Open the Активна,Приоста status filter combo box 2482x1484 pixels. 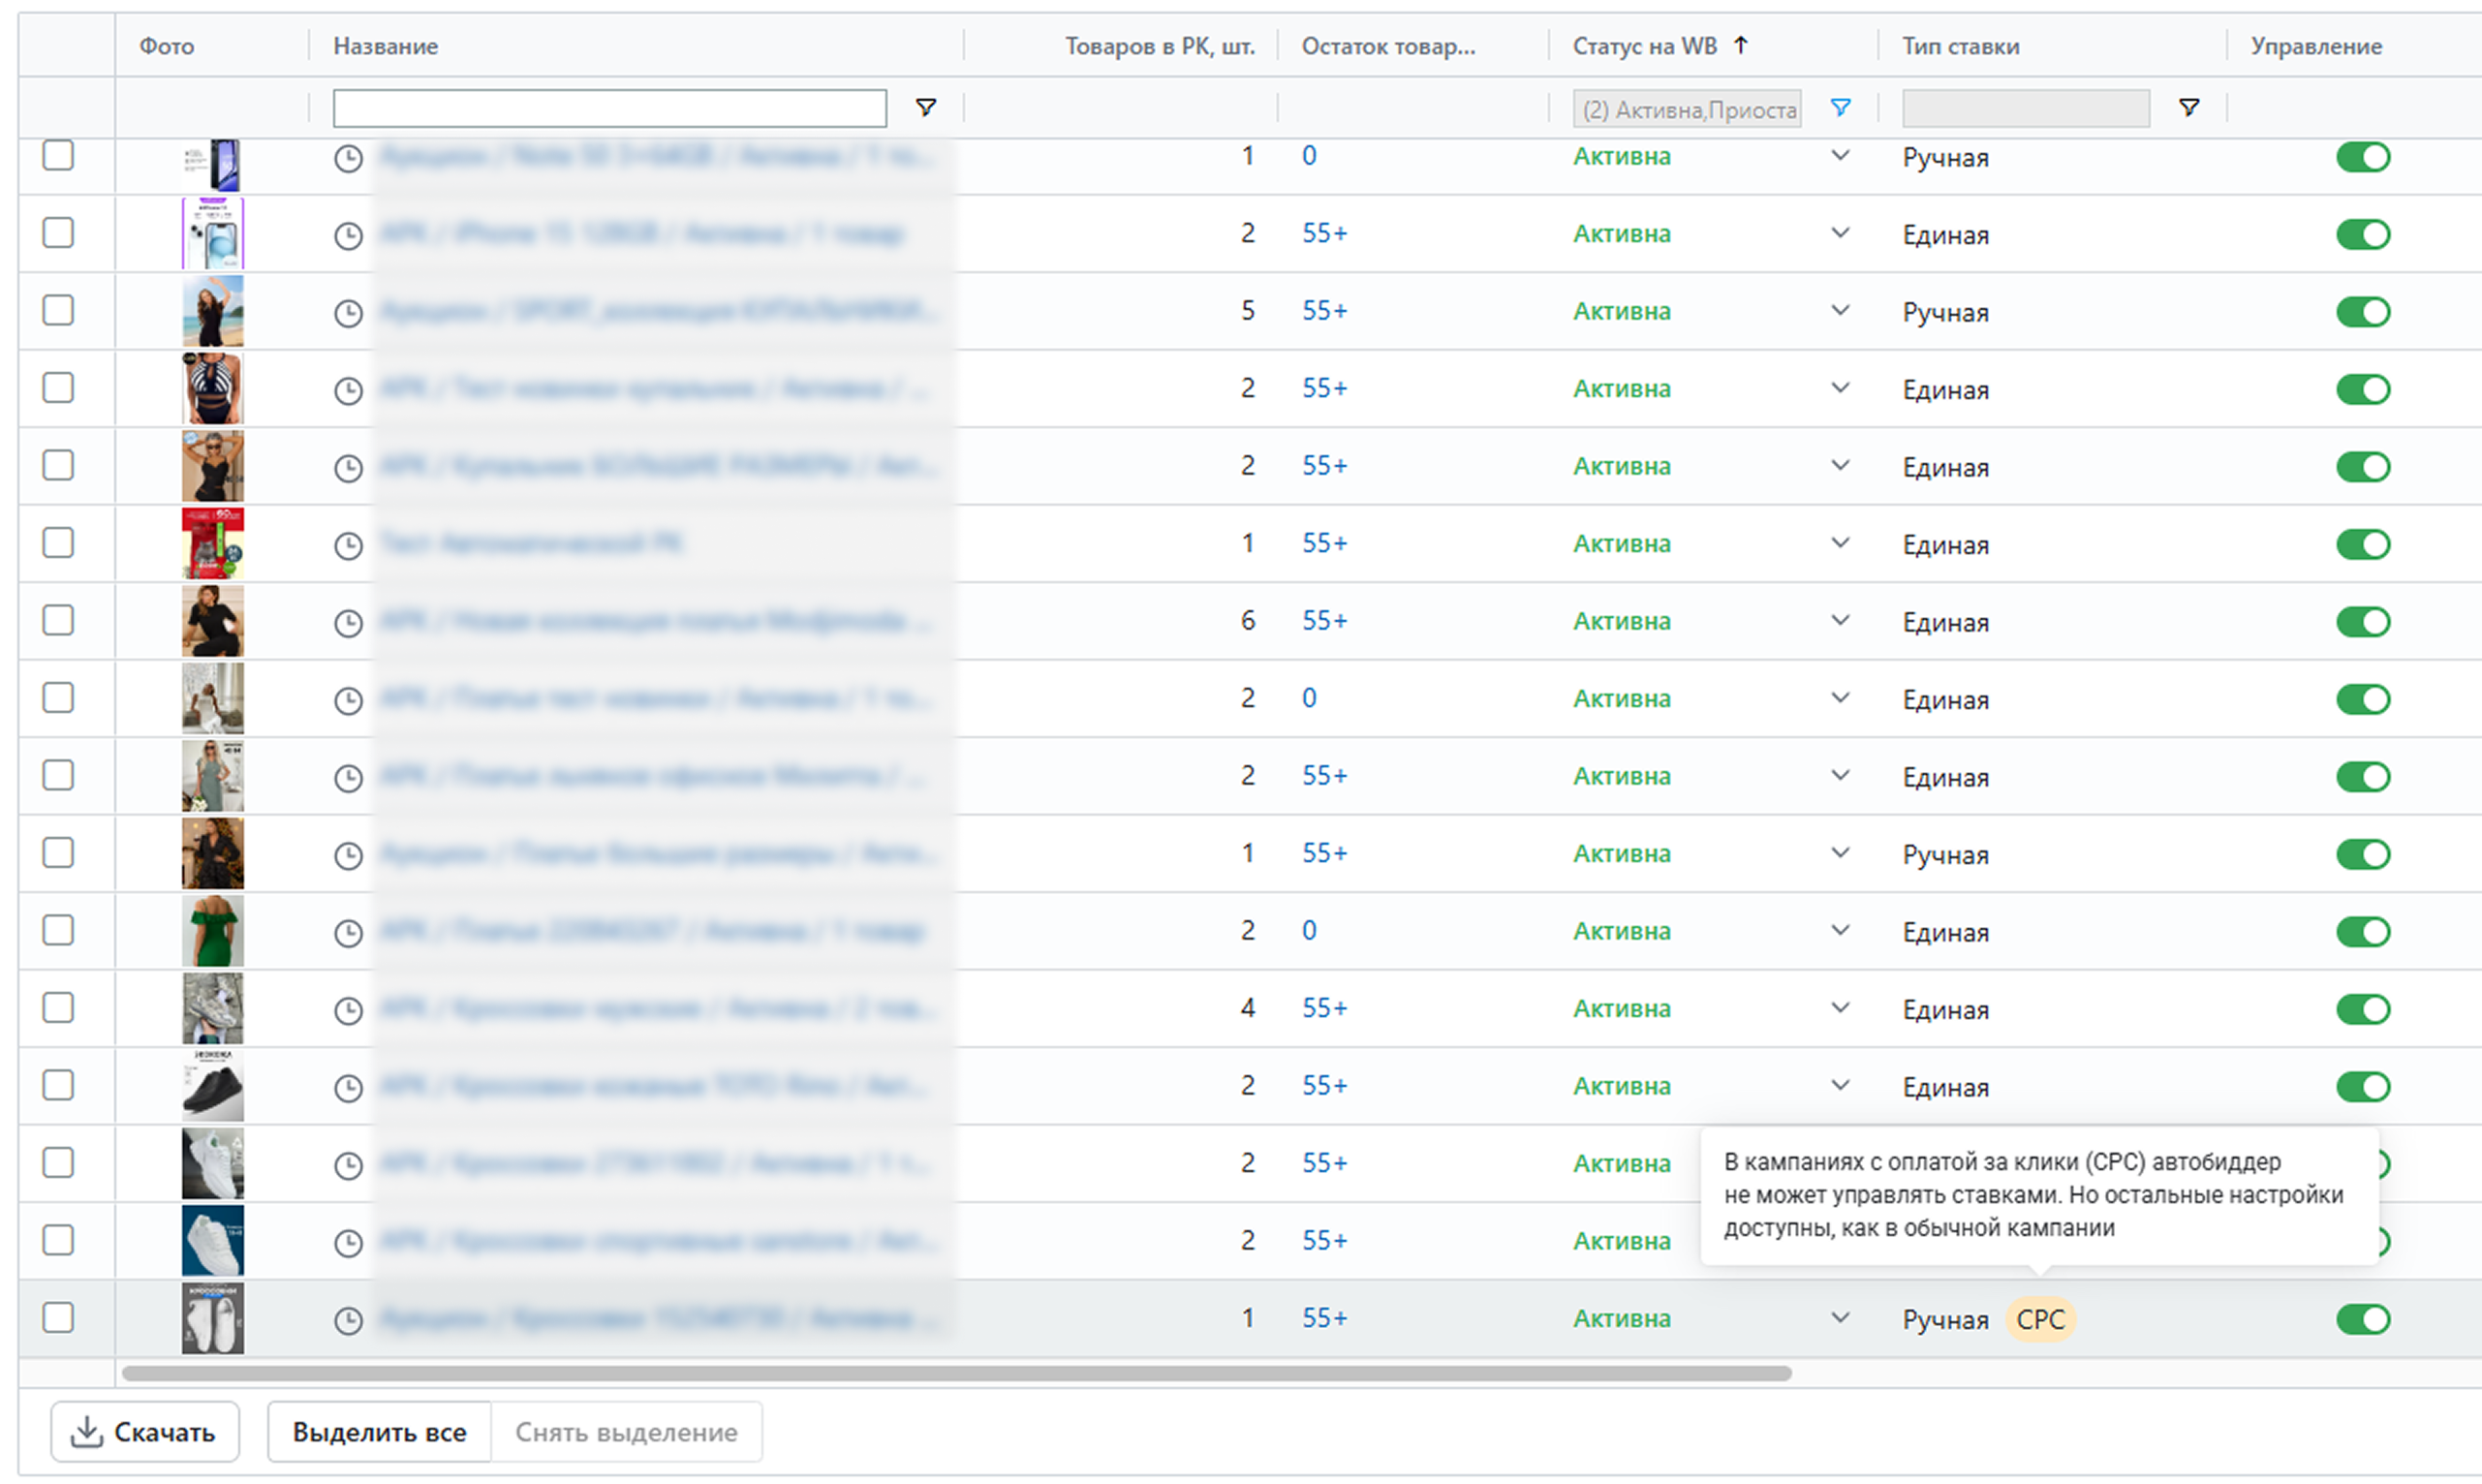pyautogui.click(x=1686, y=109)
